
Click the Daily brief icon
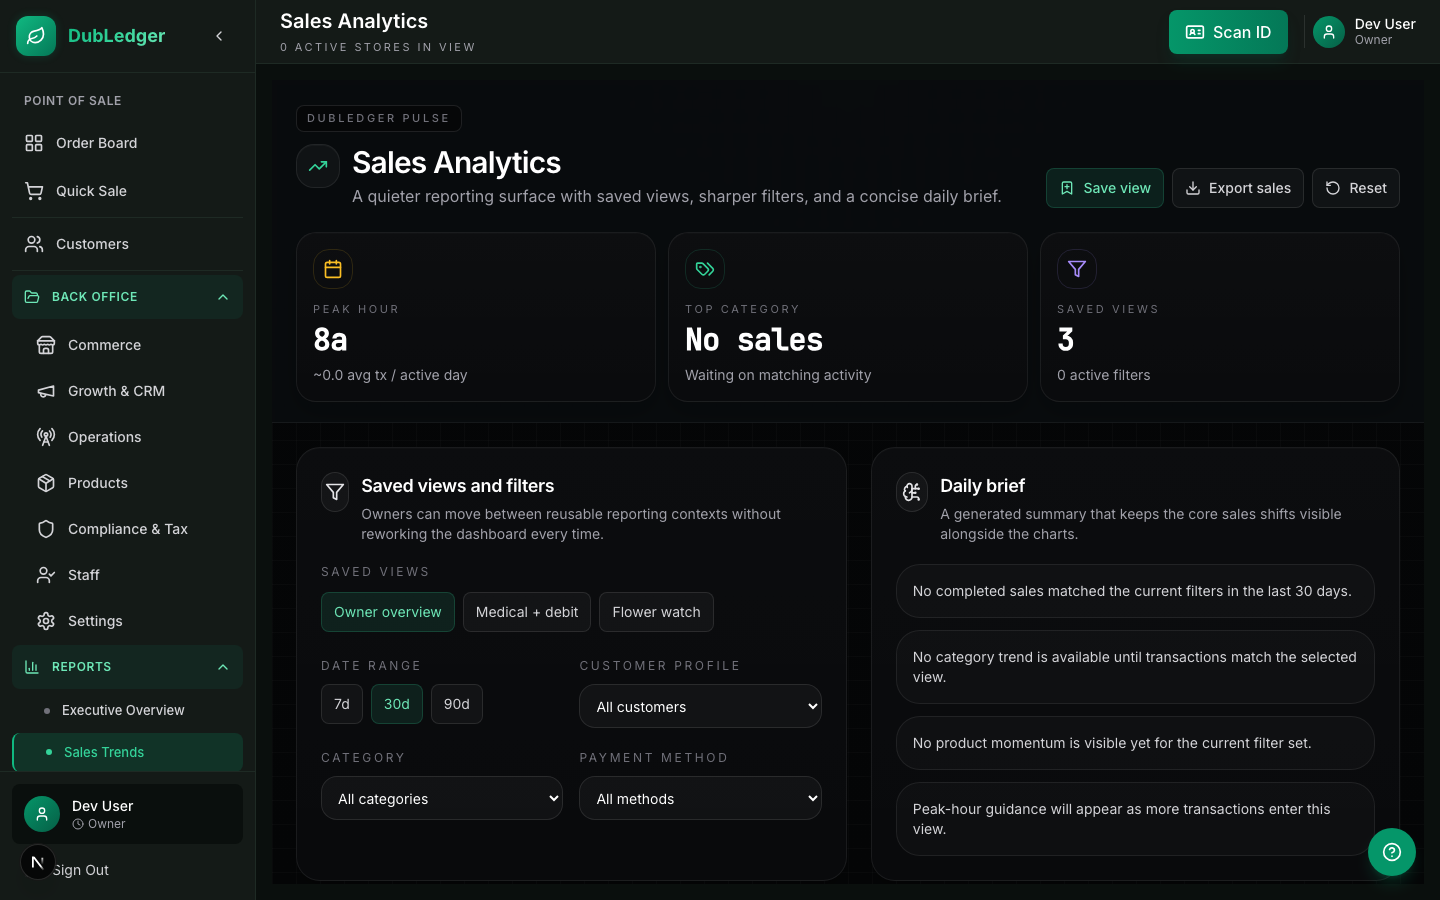coord(912,492)
